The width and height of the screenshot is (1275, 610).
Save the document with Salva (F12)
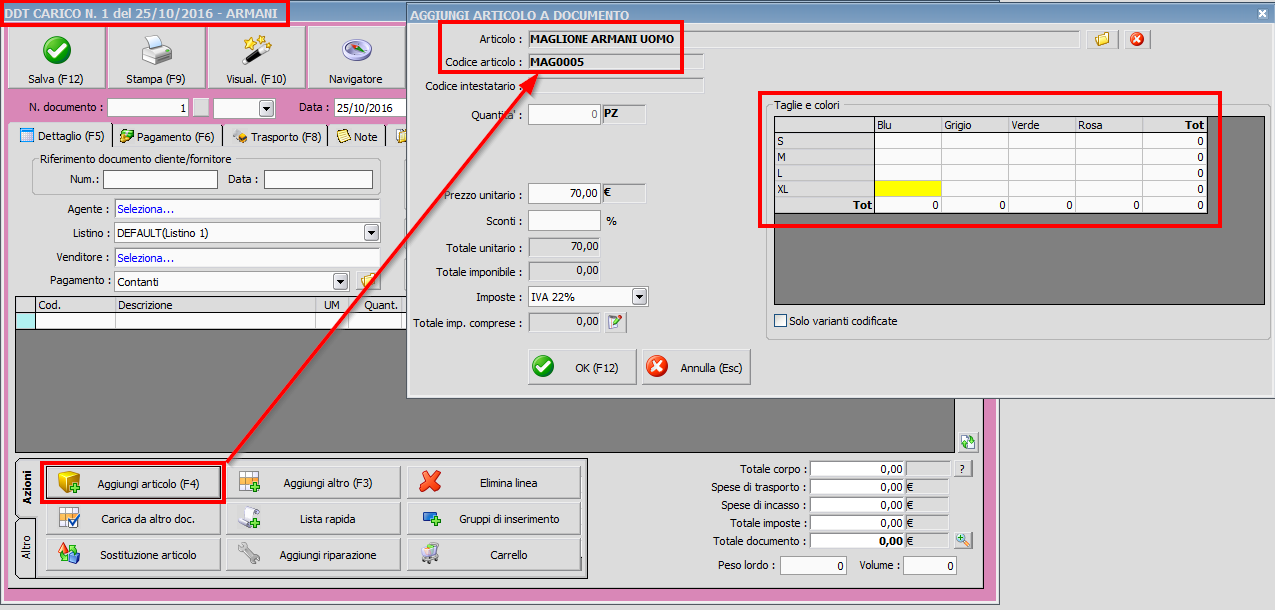56,57
